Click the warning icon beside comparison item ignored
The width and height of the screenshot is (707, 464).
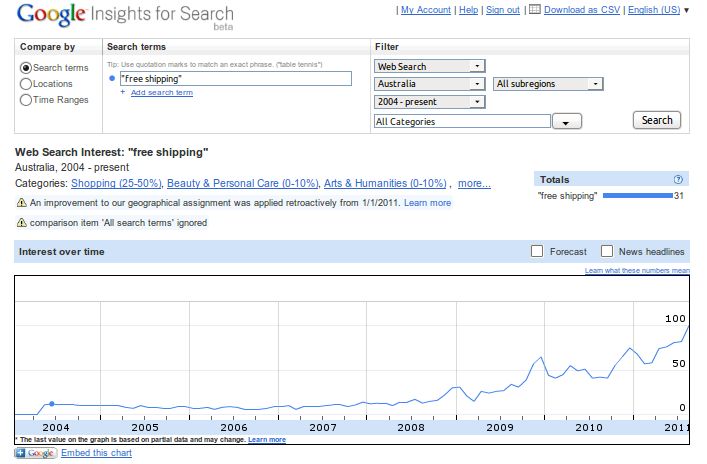21,222
